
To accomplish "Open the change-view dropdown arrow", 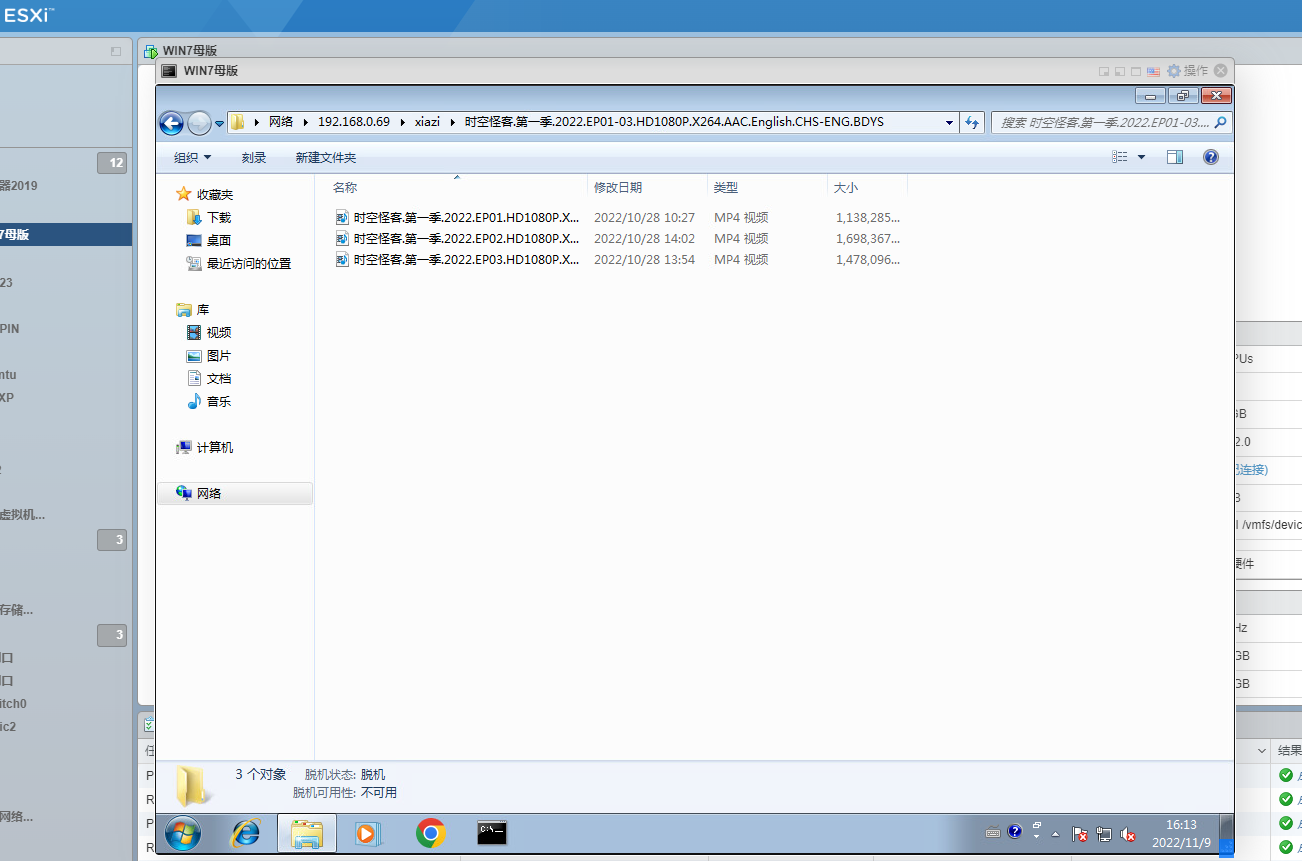I will pyautogui.click(x=1140, y=157).
